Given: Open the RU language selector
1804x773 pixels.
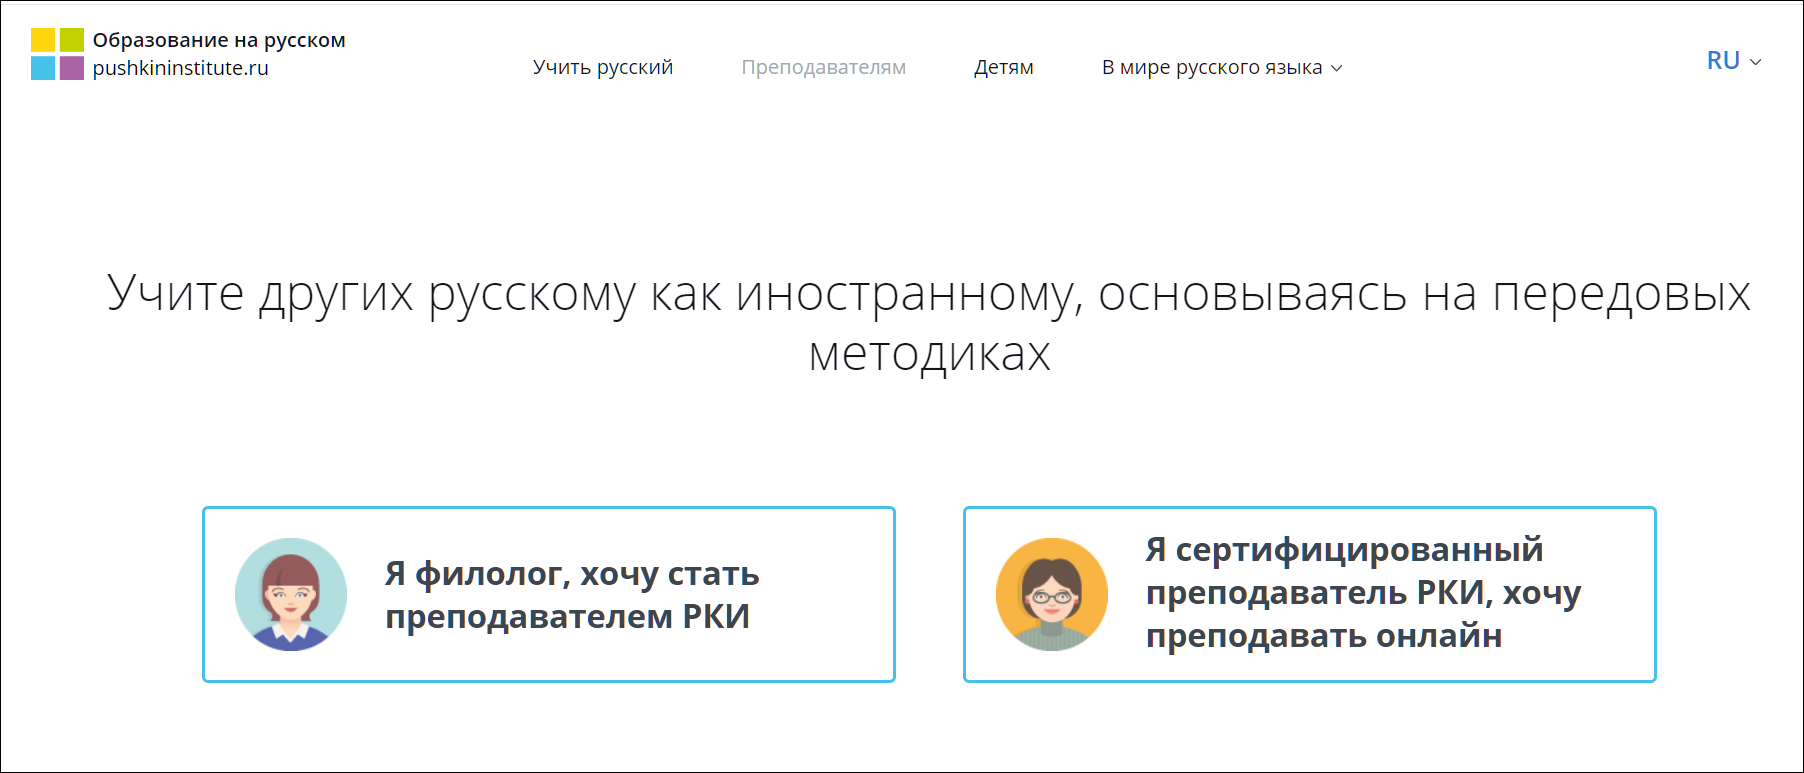Looking at the screenshot, I should point(1724,61).
